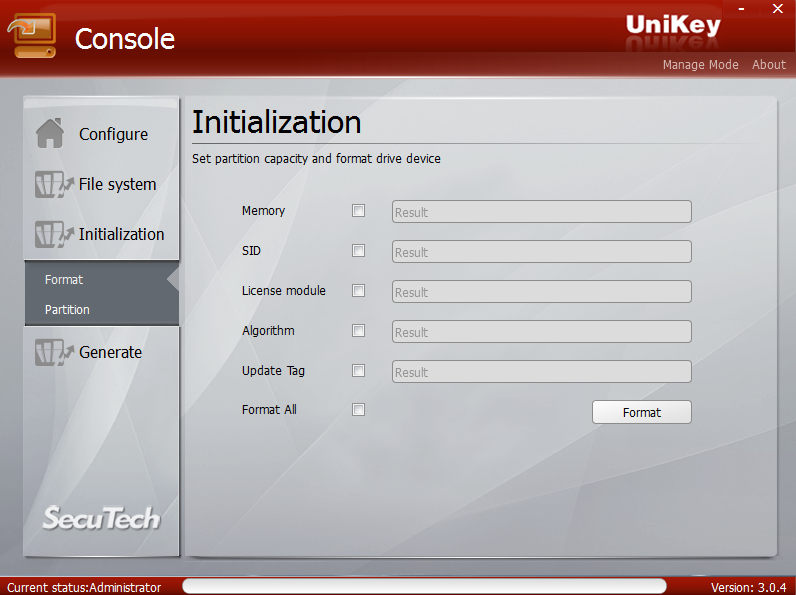Open the File system section

click(117, 184)
